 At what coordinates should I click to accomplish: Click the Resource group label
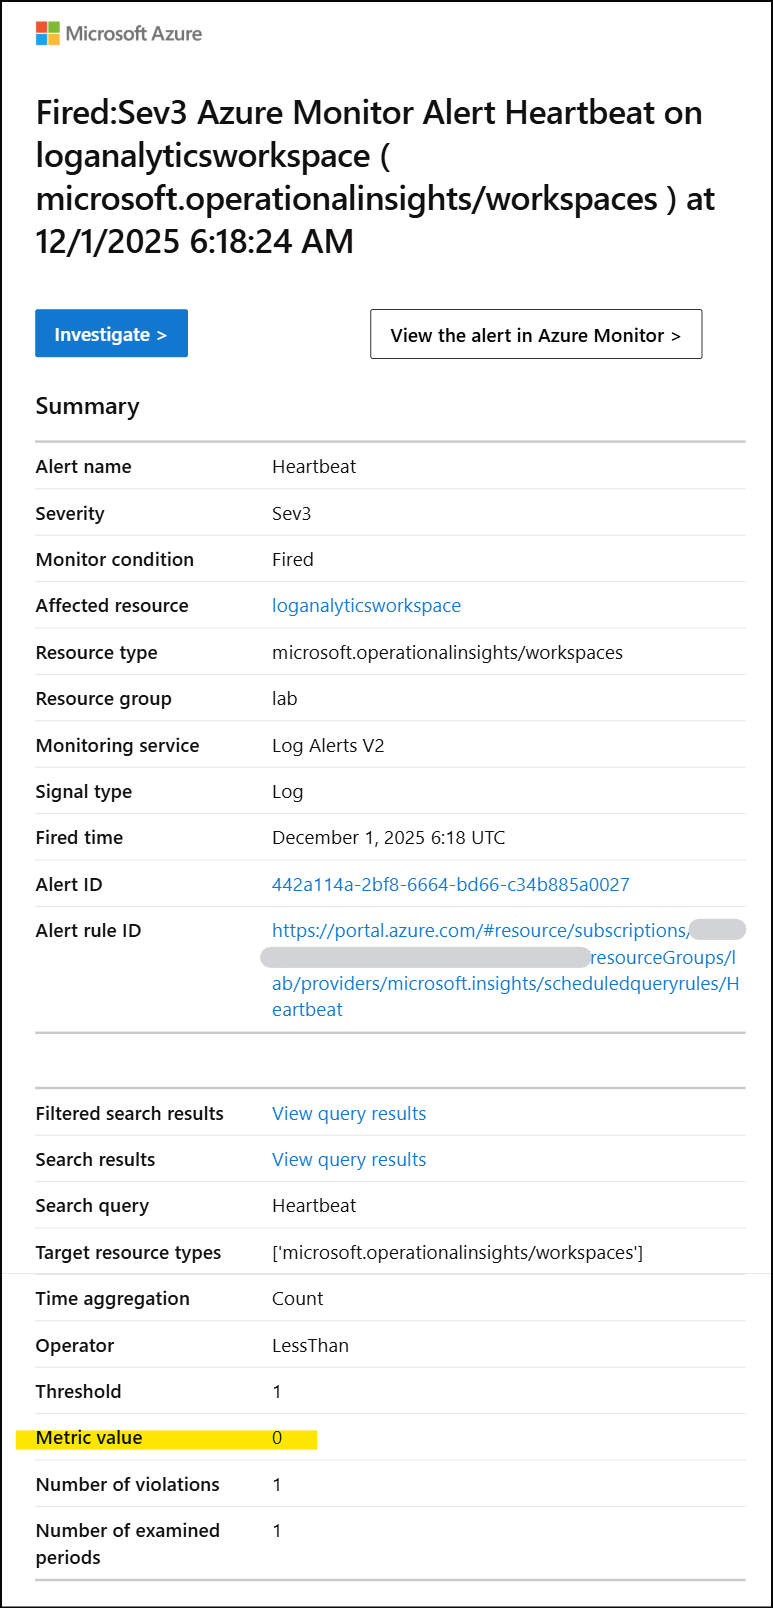point(103,699)
